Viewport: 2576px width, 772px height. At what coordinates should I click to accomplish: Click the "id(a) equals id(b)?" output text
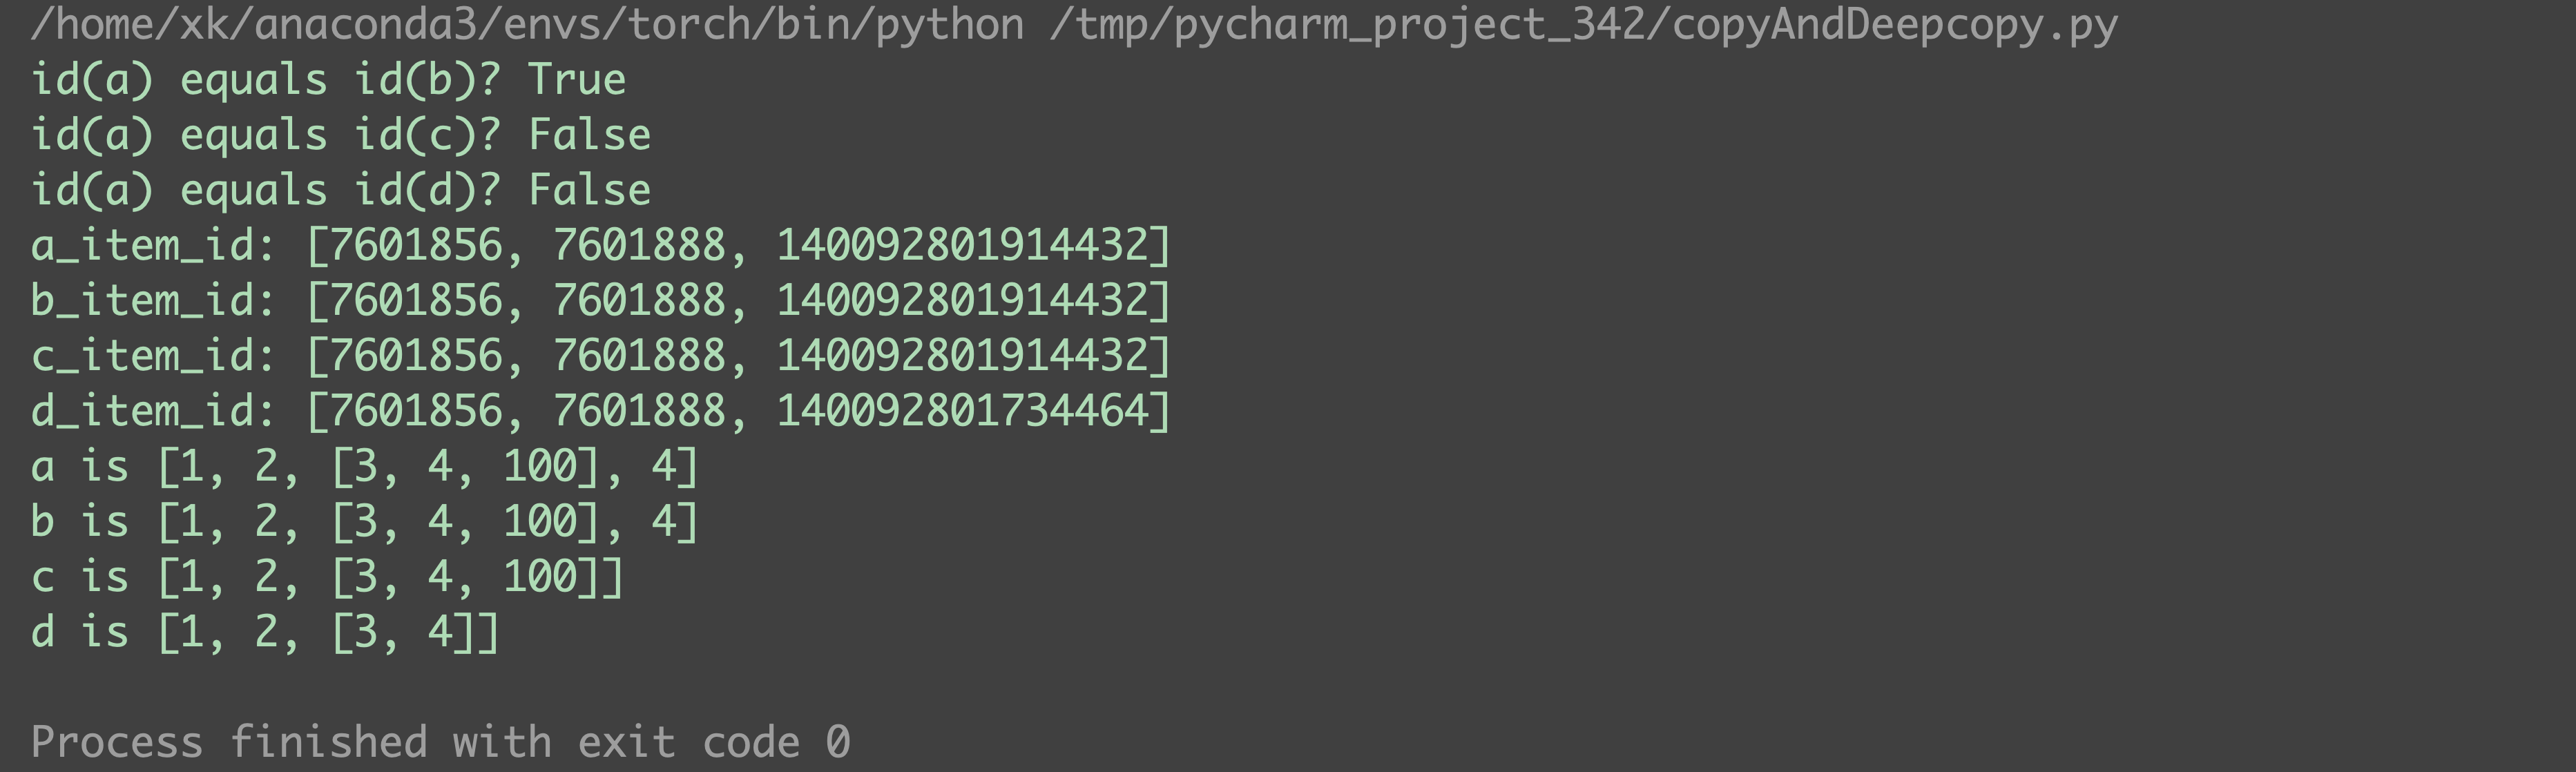[265, 80]
